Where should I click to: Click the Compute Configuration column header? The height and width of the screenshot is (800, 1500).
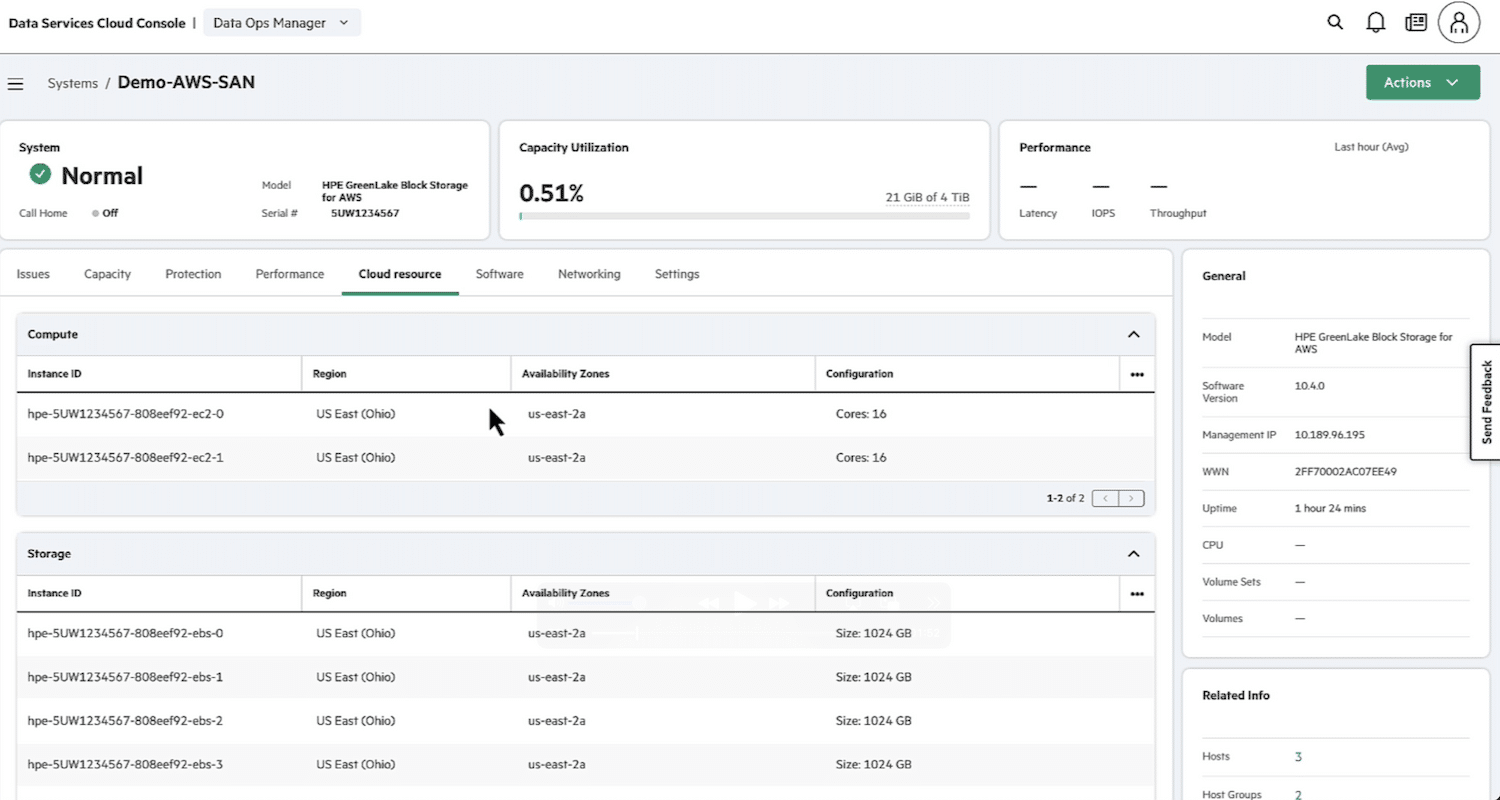(x=967, y=374)
